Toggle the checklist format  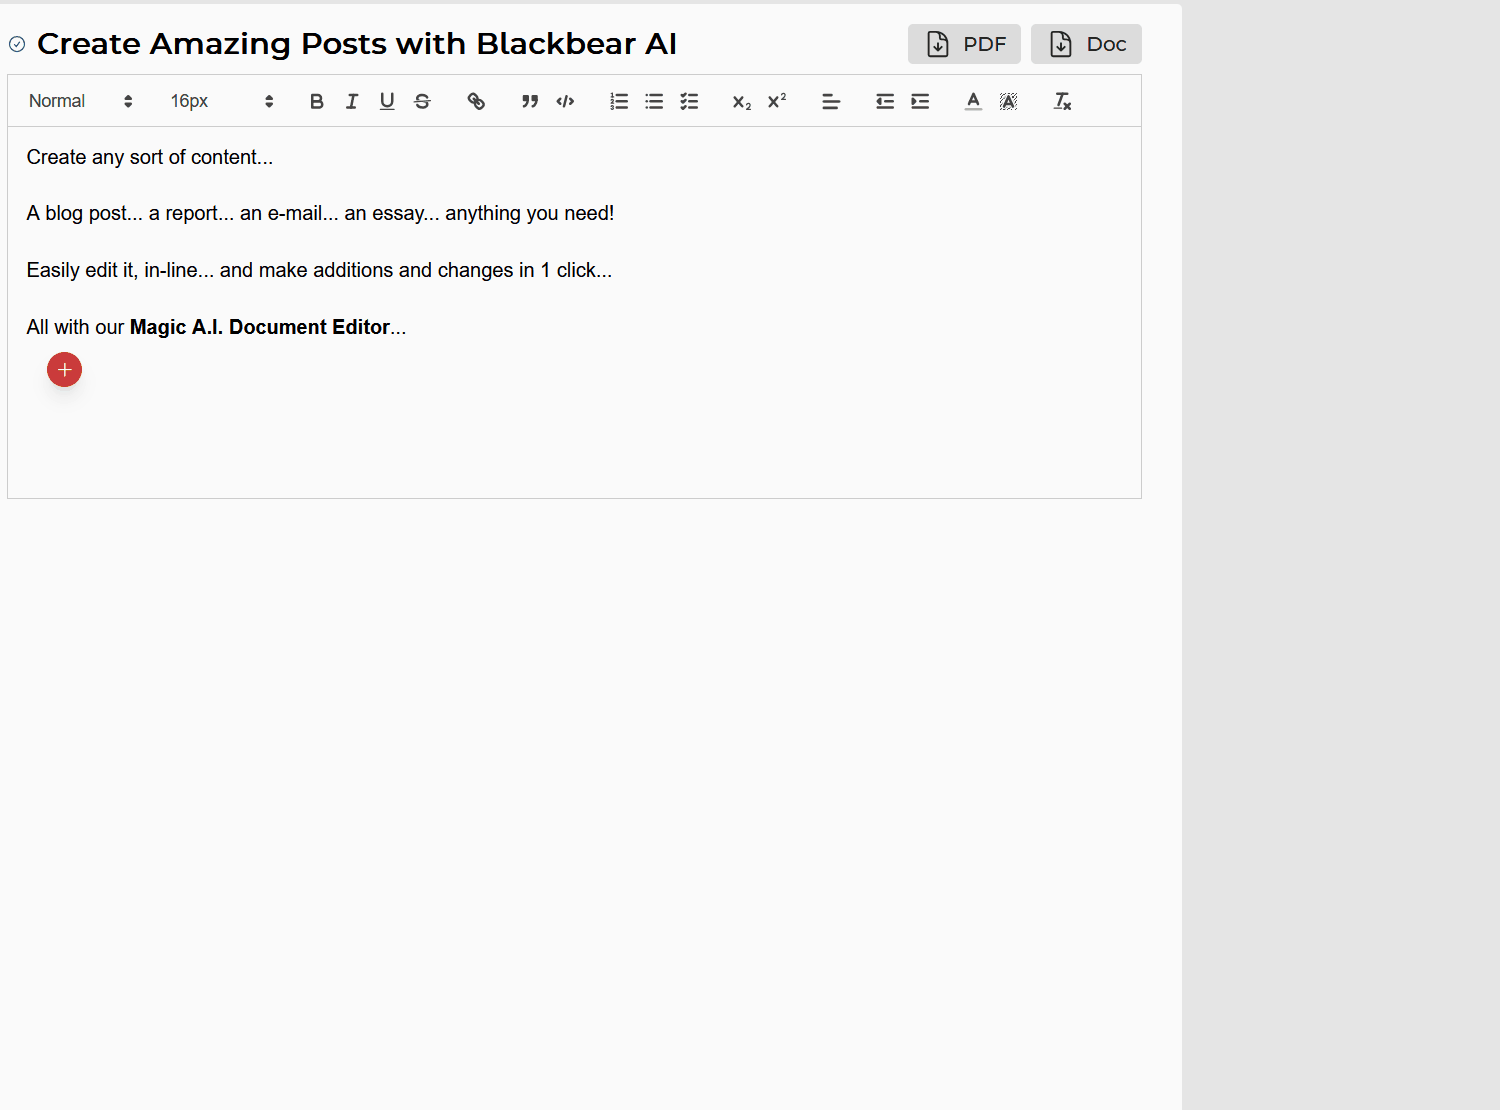[689, 101]
